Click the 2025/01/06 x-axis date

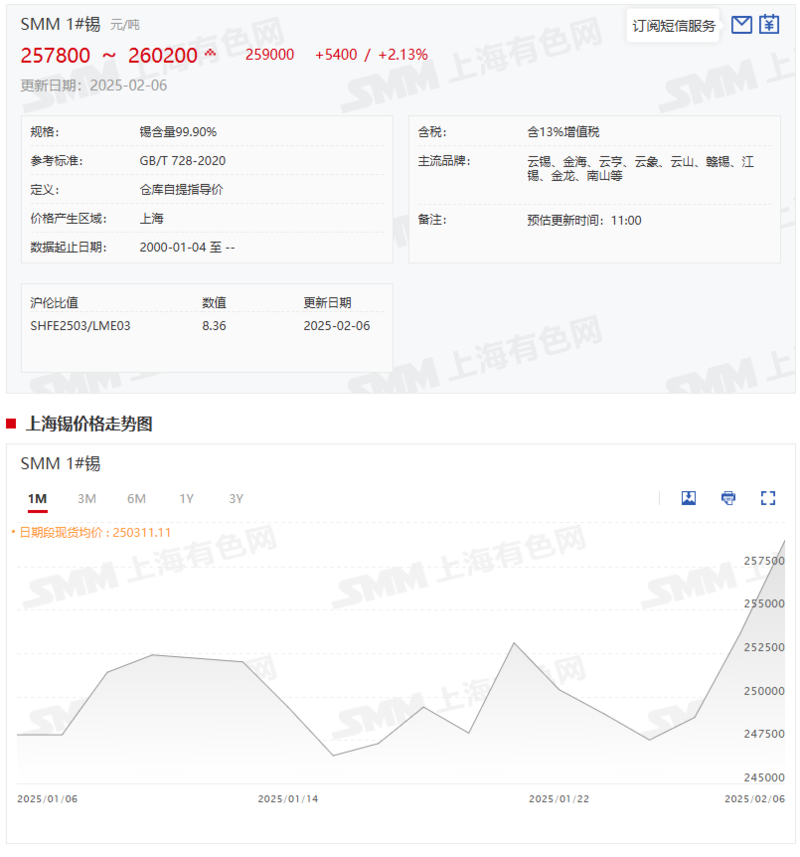pos(48,799)
